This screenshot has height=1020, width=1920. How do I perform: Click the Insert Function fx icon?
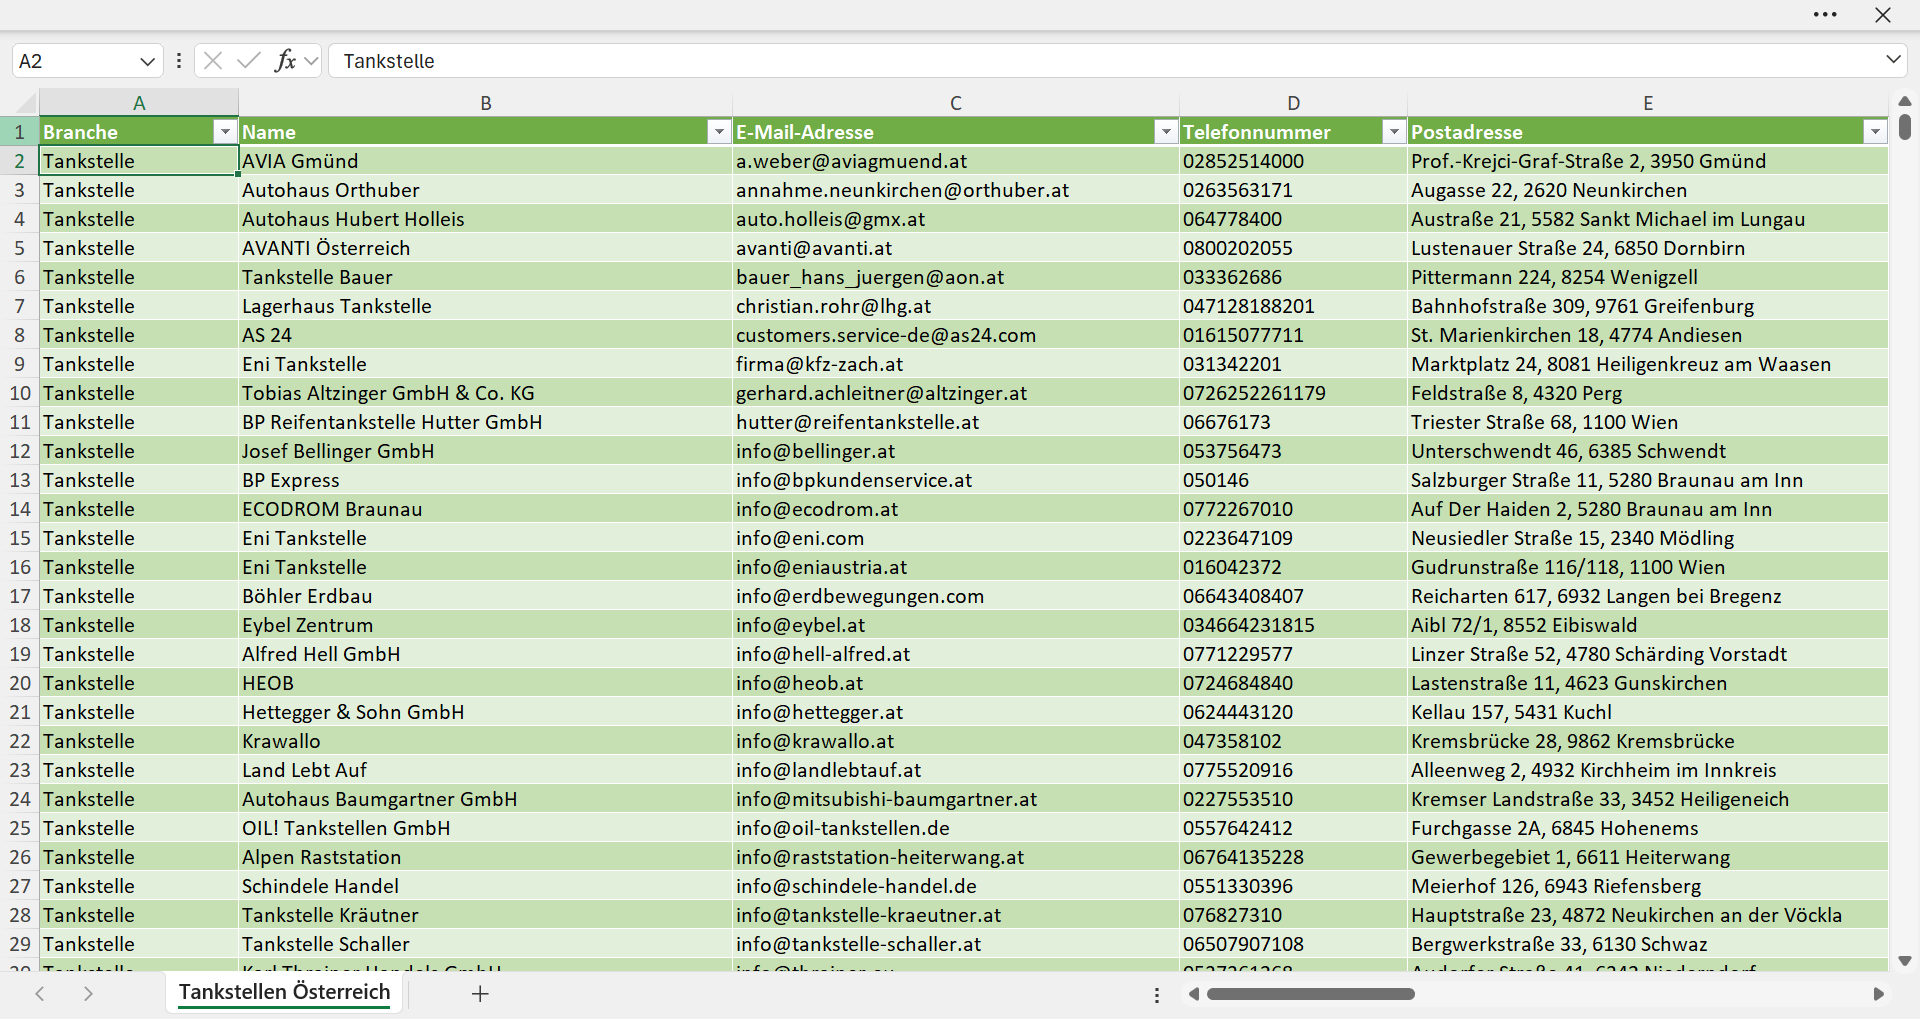285,61
